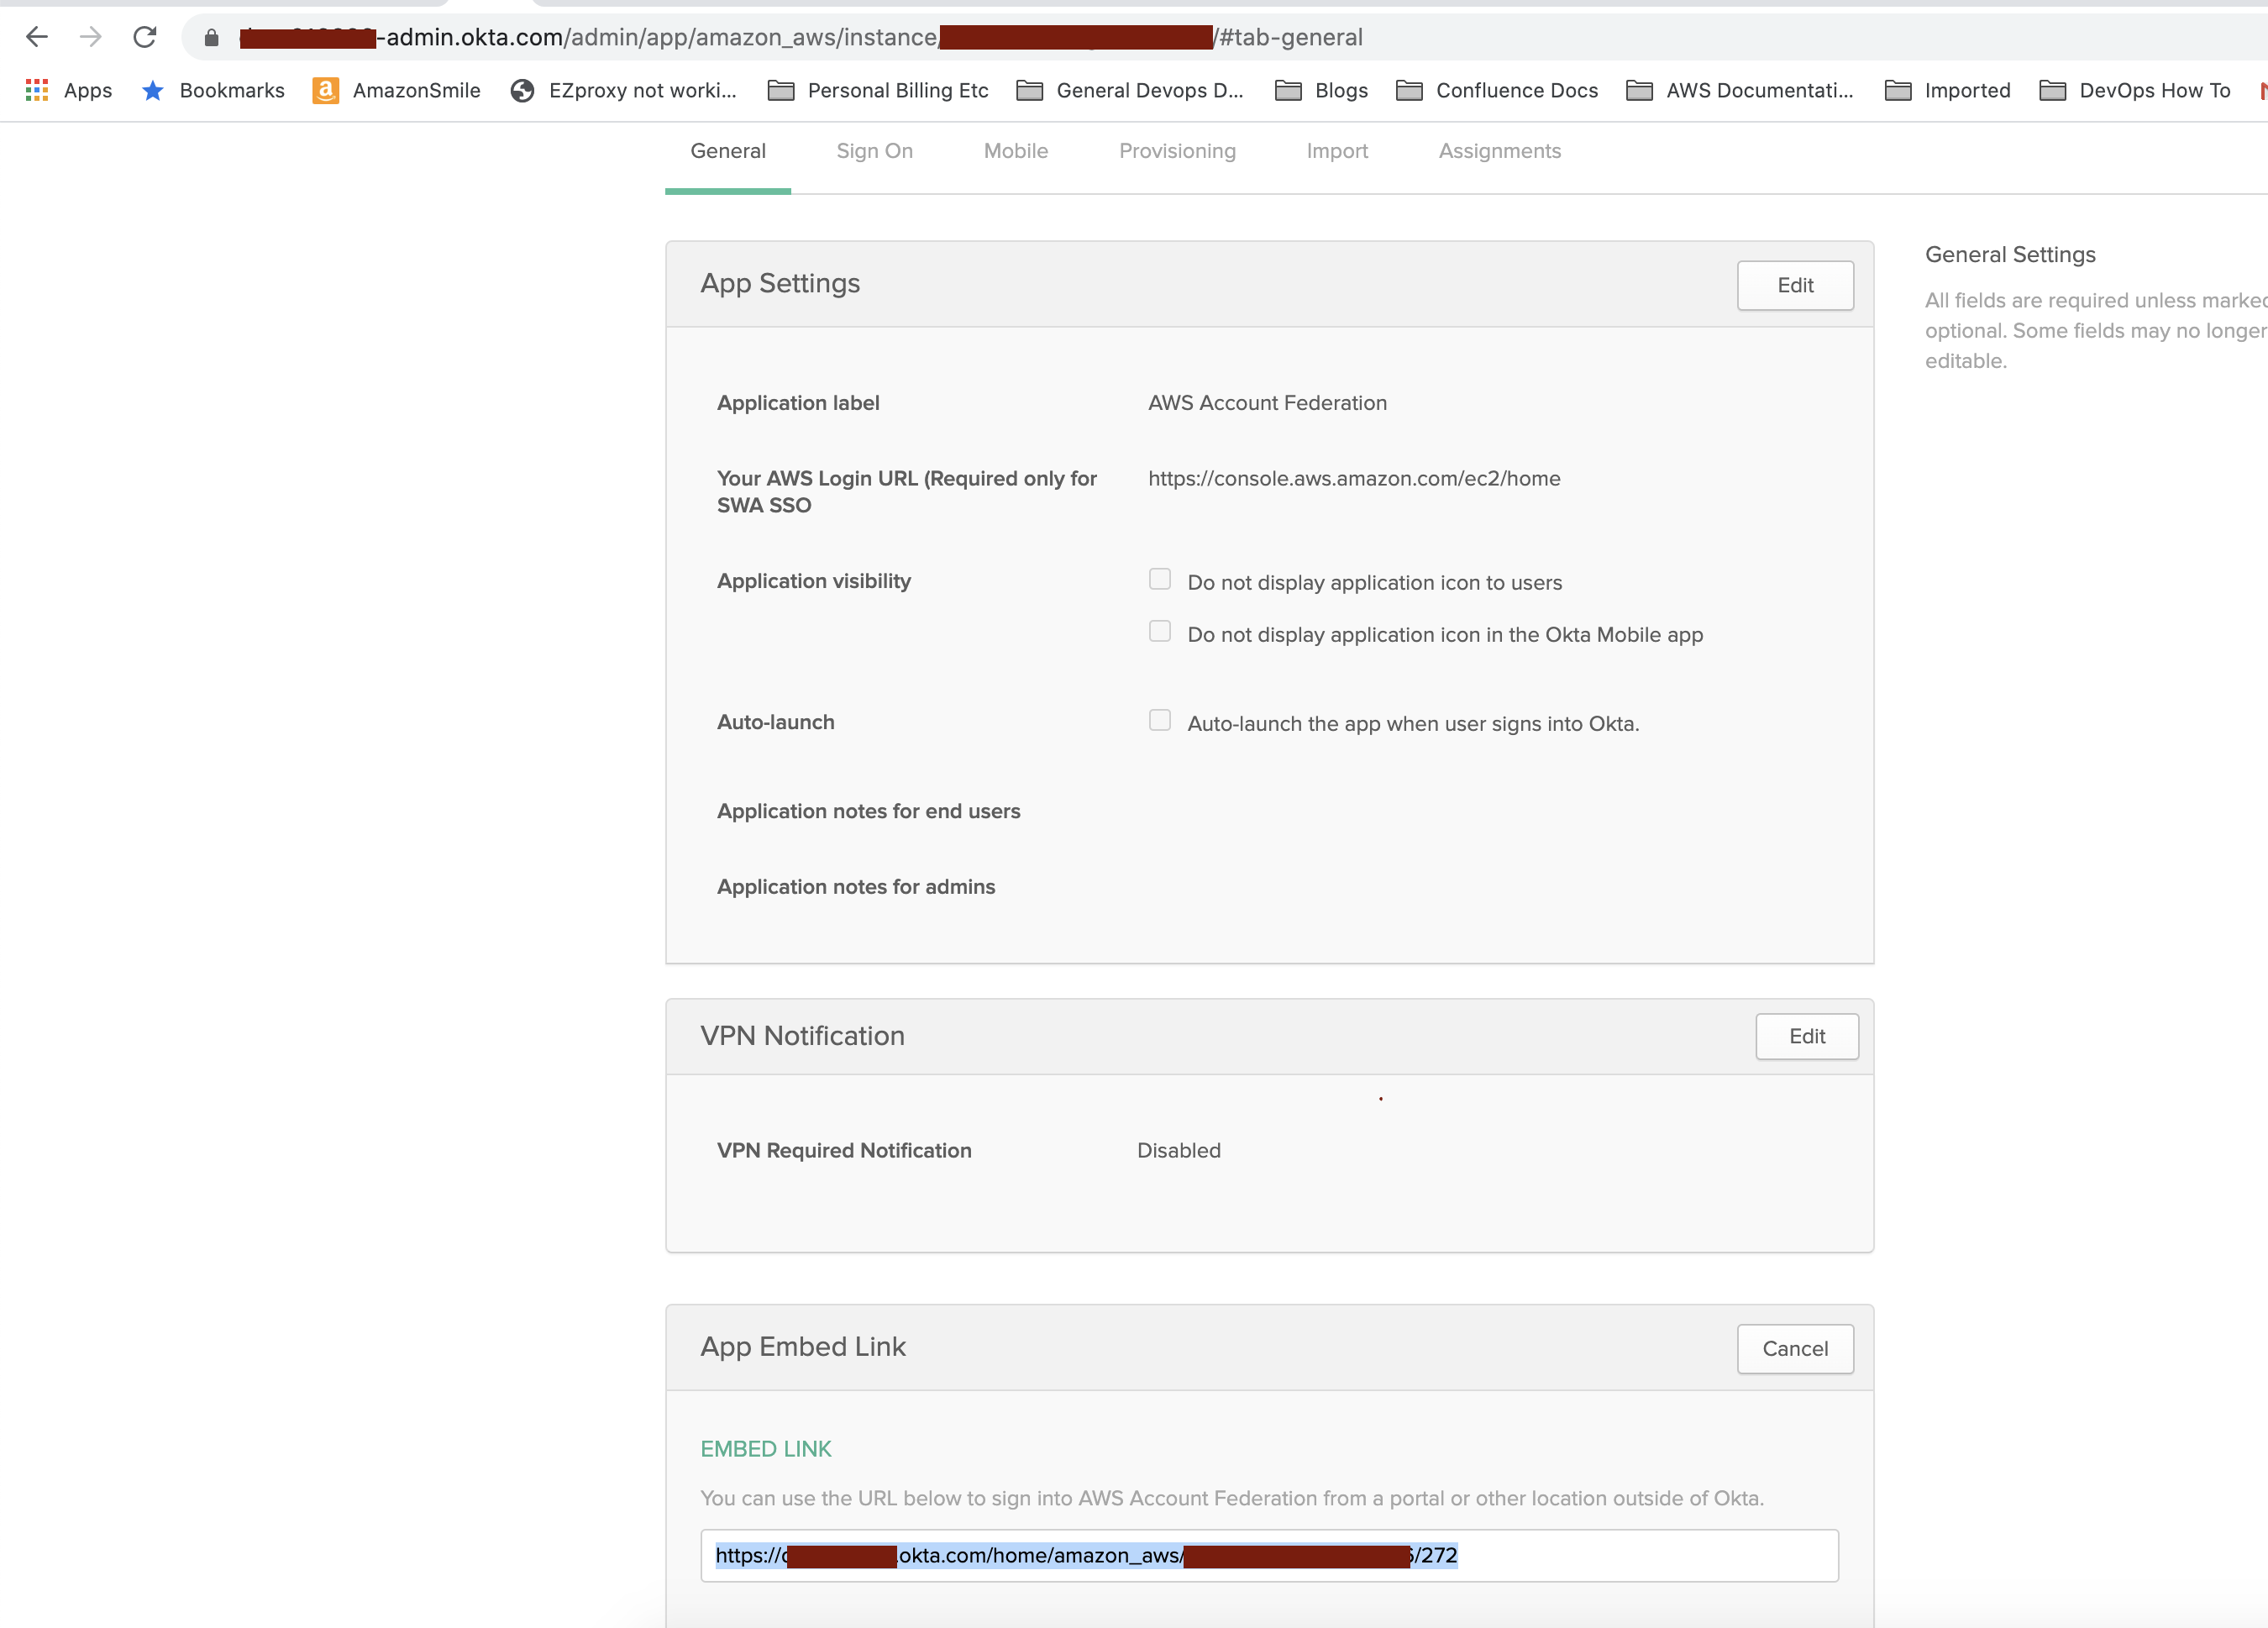Expand the DevOps How To bookmark folder
Viewport: 2268px width, 1628px height.
click(x=2135, y=91)
